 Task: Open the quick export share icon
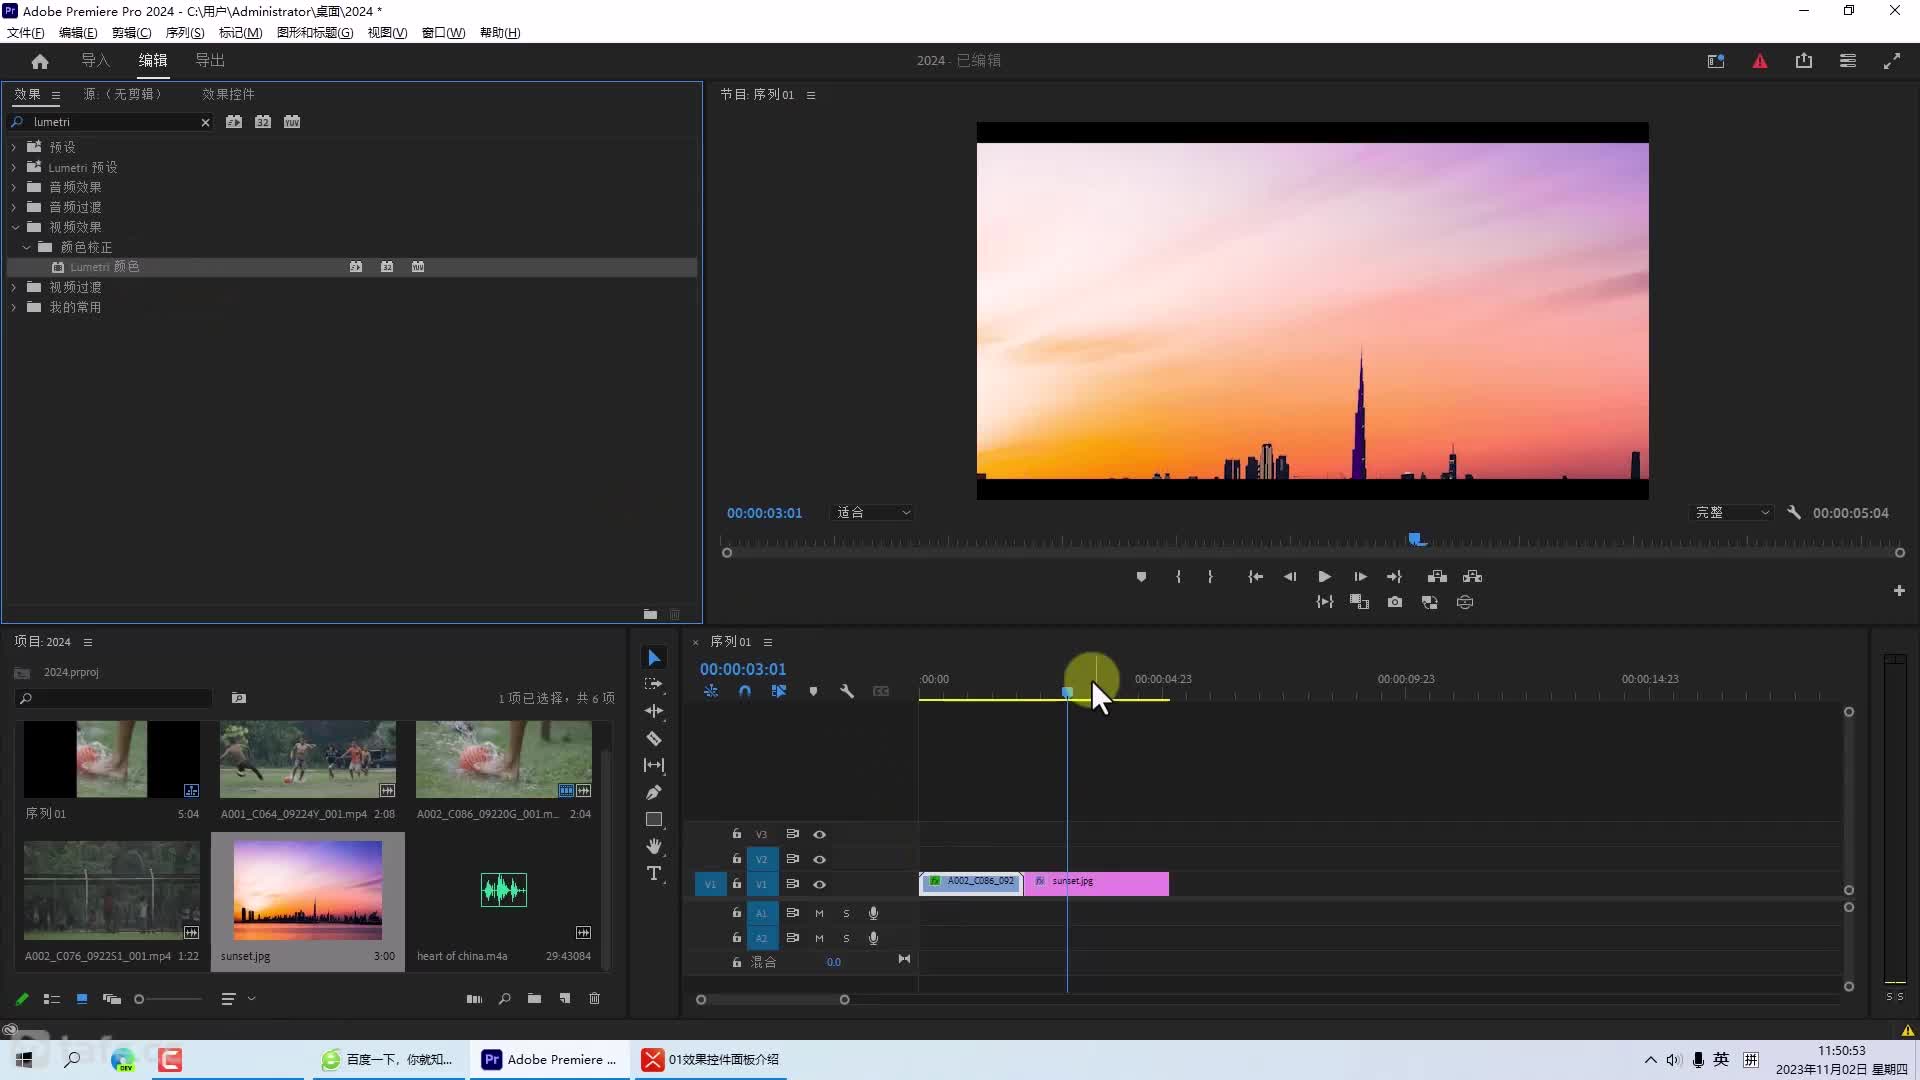pos(1804,61)
